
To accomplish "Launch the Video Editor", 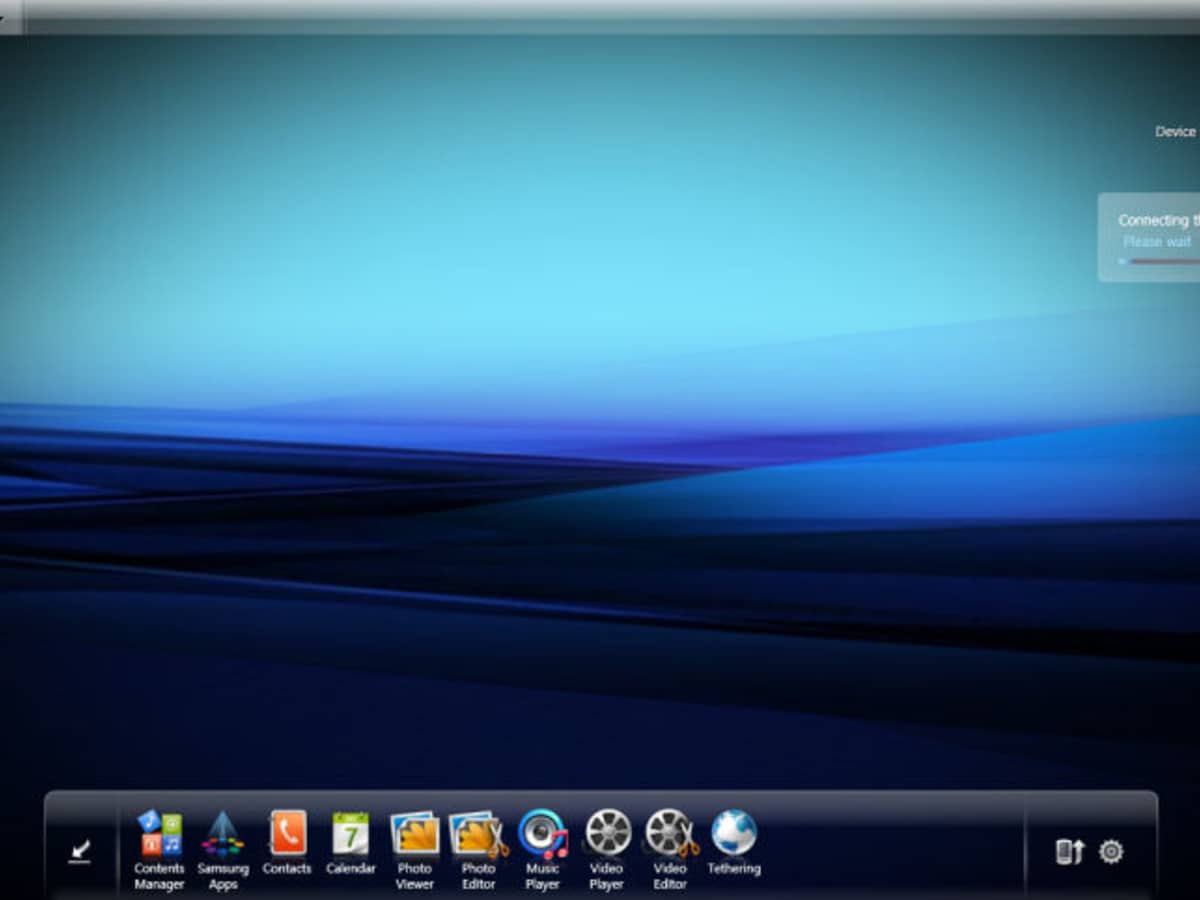I will (x=670, y=833).
